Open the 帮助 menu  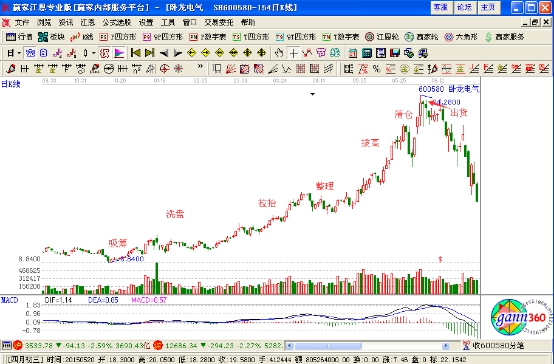click(x=248, y=23)
